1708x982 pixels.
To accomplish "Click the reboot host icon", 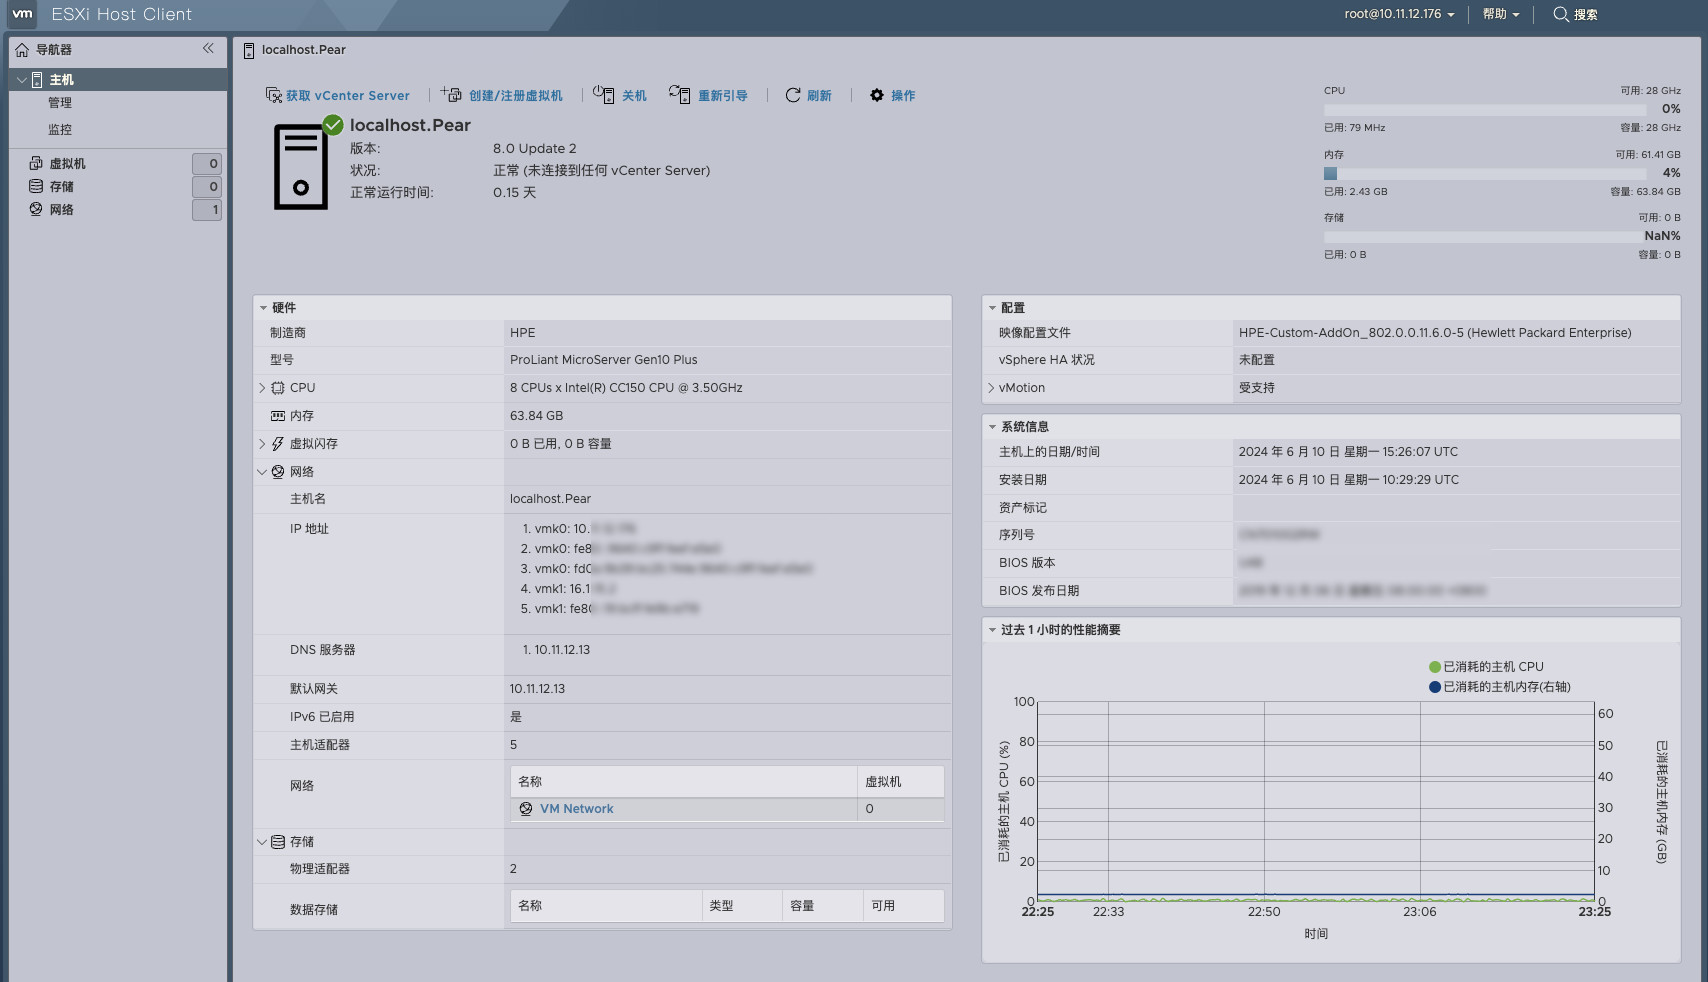I will point(679,94).
